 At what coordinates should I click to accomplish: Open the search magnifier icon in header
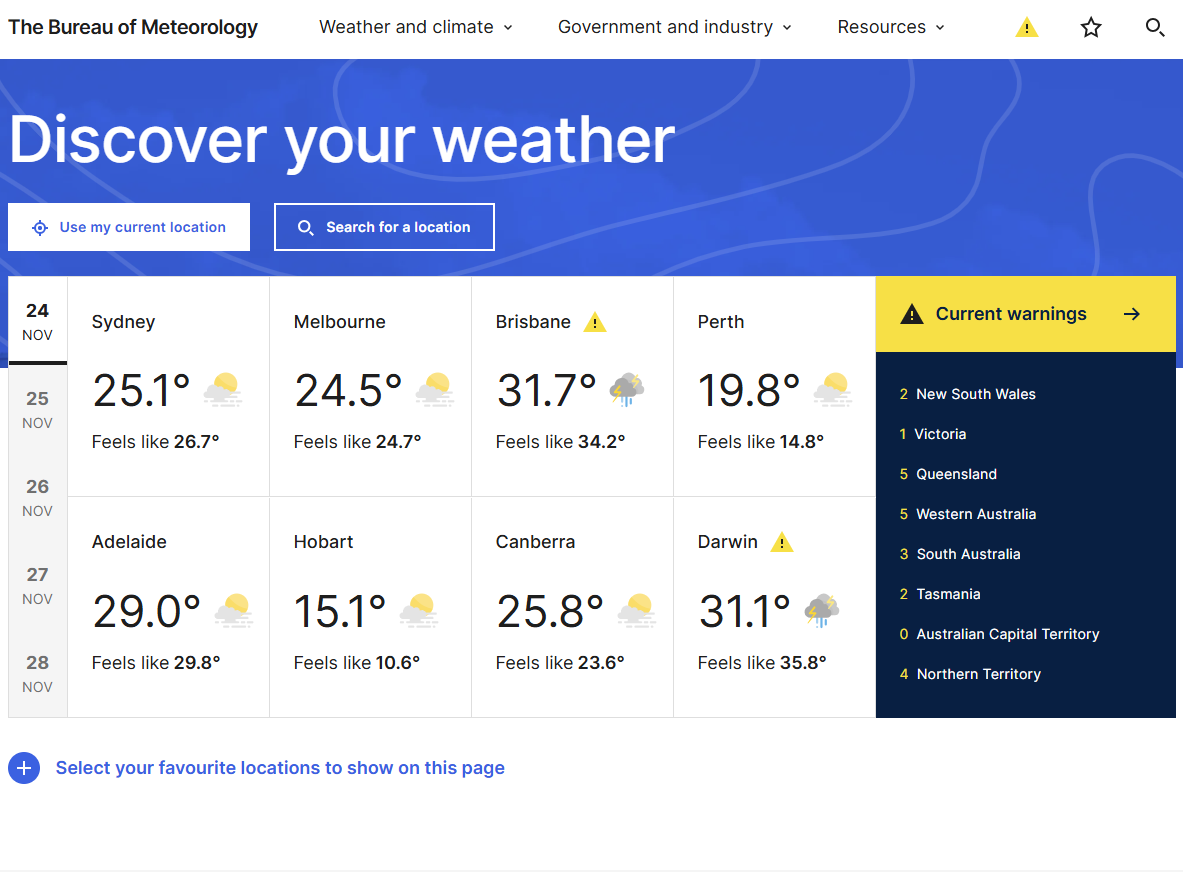(x=1154, y=28)
